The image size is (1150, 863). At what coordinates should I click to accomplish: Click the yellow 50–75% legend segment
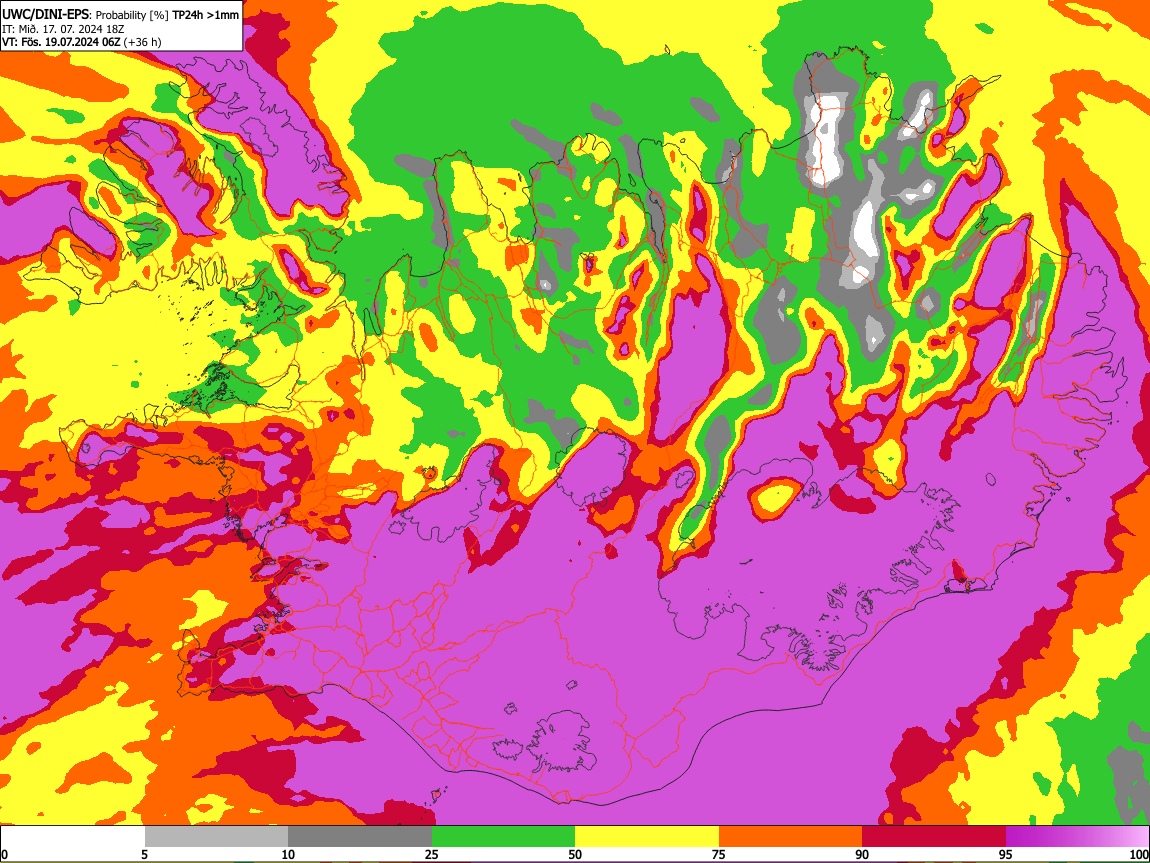[647, 837]
